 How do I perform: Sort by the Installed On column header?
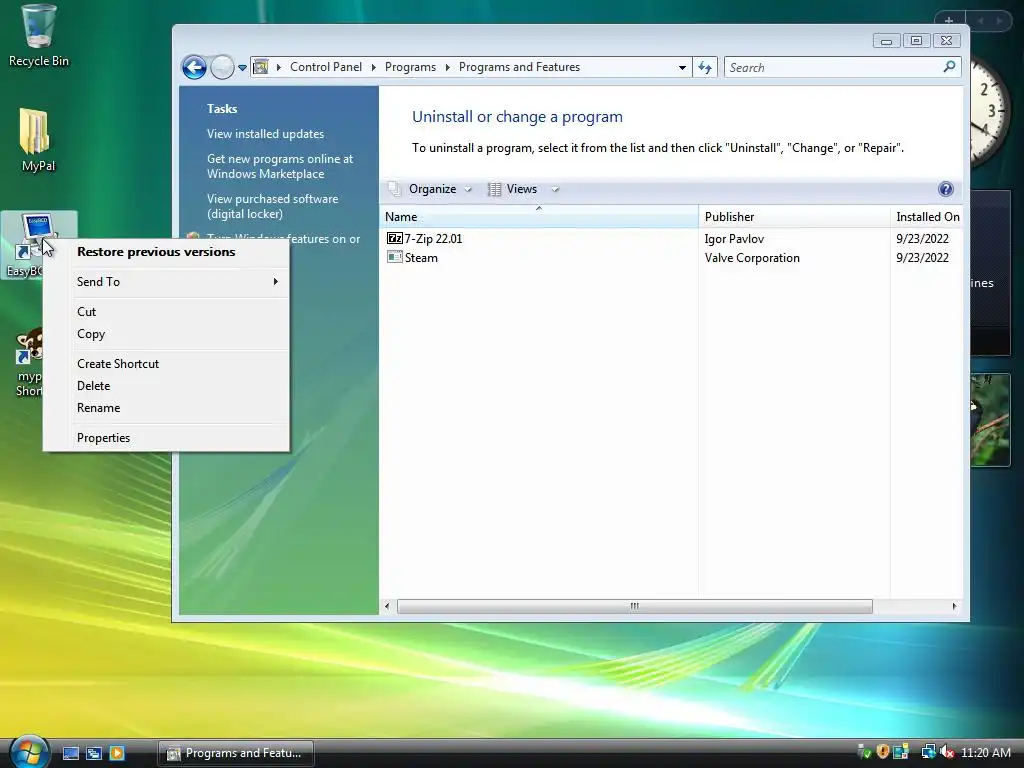[x=927, y=217]
